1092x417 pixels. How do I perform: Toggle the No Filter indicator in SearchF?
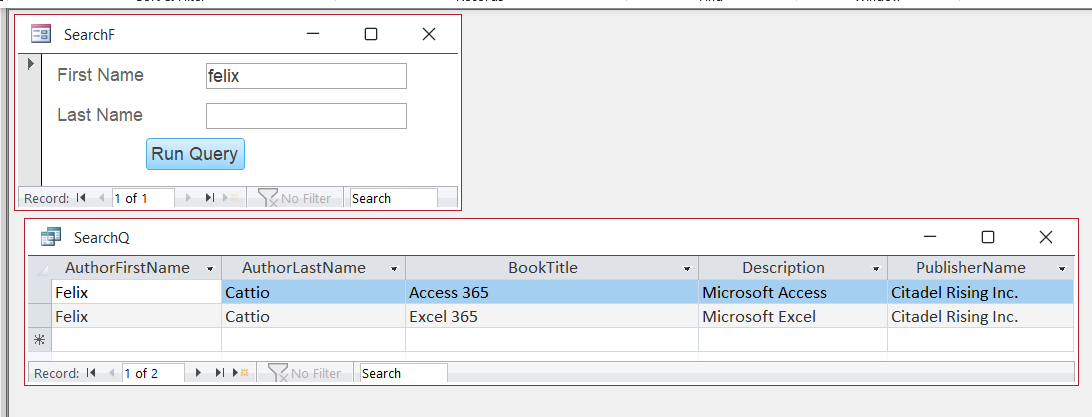coord(294,198)
